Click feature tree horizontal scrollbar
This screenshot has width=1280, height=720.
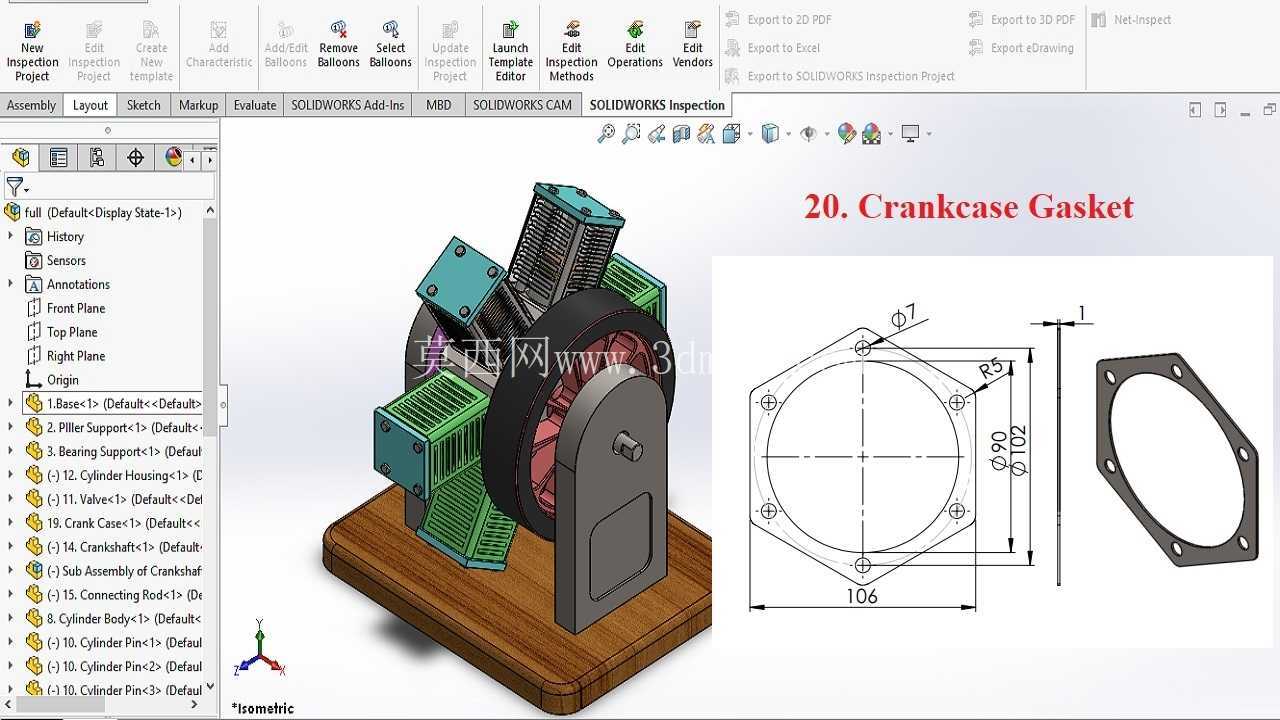pos(60,704)
